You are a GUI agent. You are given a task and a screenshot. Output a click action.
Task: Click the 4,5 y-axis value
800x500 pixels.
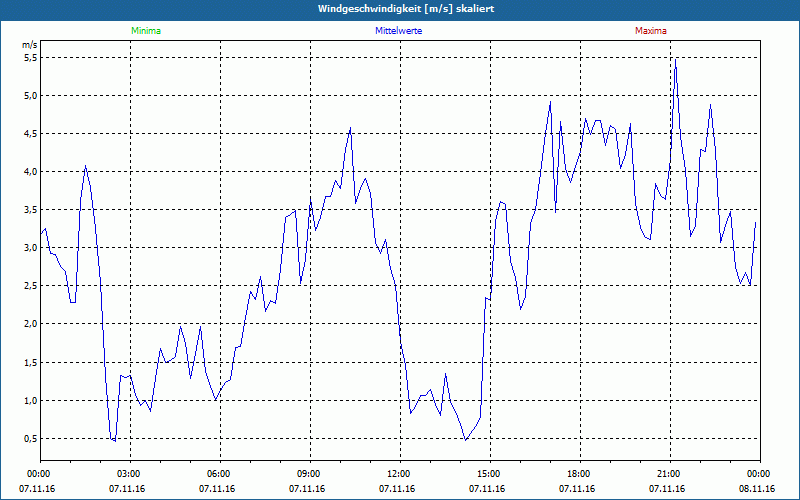(x=31, y=134)
